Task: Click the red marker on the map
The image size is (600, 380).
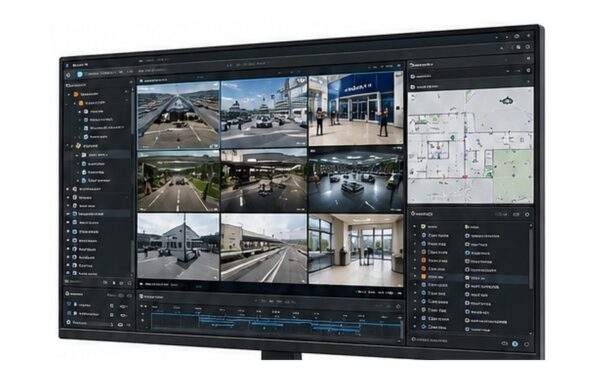Action: click(x=465, y=177)
